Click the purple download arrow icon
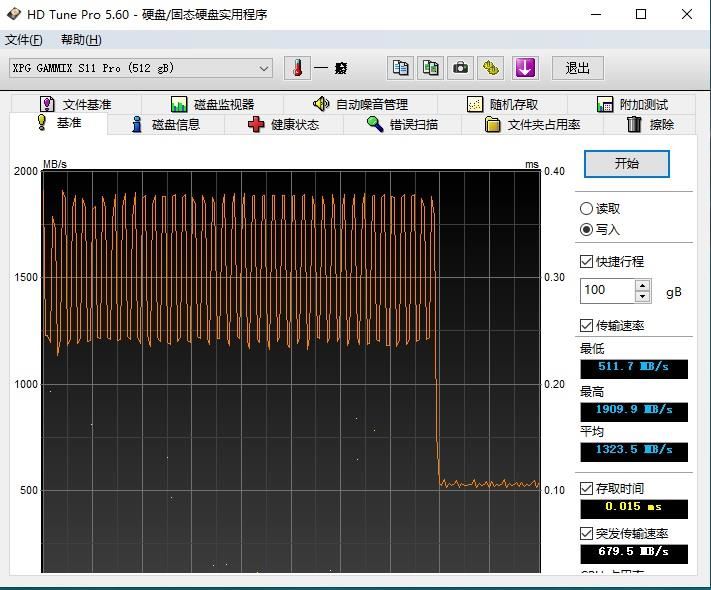 coord(525,68)
